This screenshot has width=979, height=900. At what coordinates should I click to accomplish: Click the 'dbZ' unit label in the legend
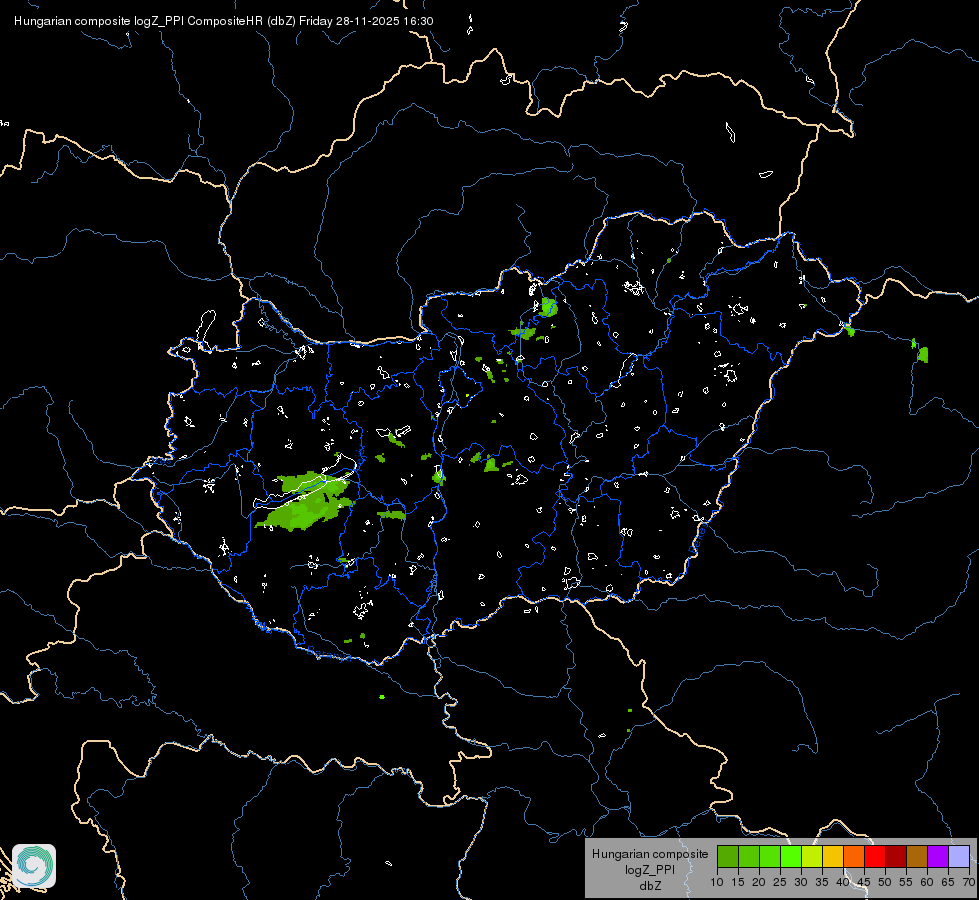tap(650, 886)
